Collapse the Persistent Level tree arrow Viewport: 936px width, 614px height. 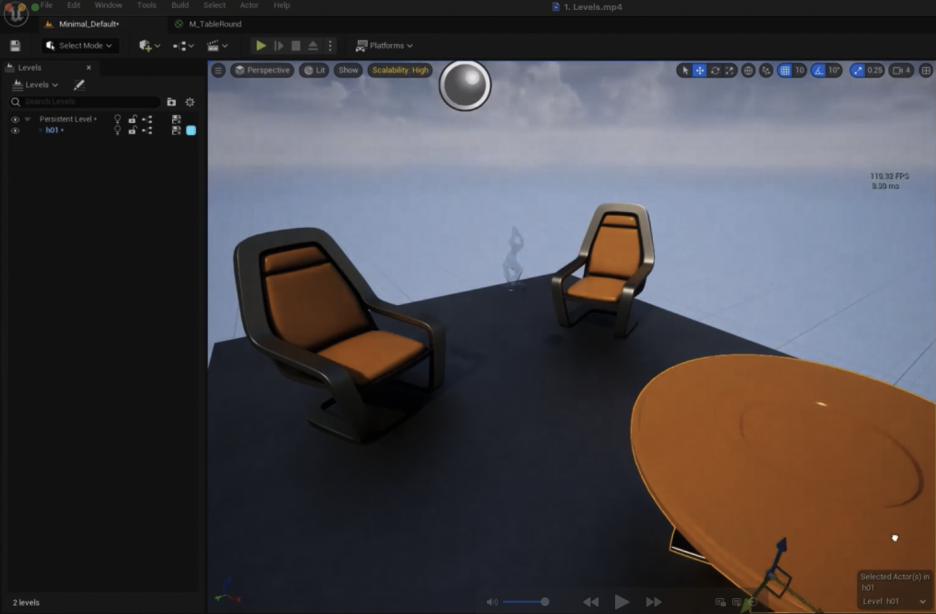[27, 119]
